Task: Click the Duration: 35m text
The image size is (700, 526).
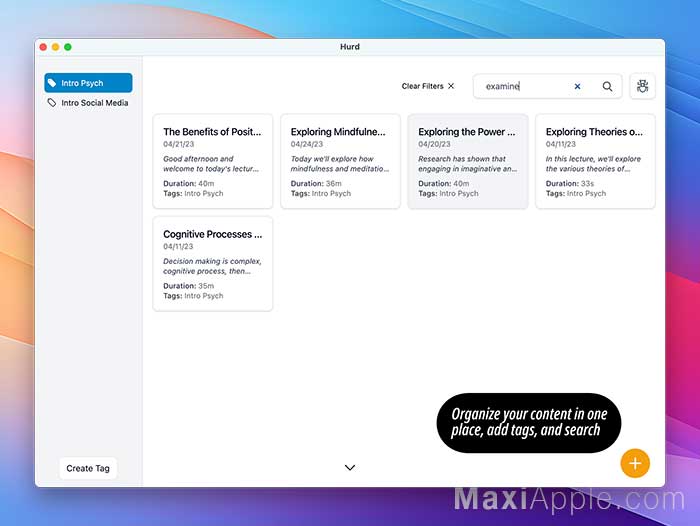Action: (188, 286)
